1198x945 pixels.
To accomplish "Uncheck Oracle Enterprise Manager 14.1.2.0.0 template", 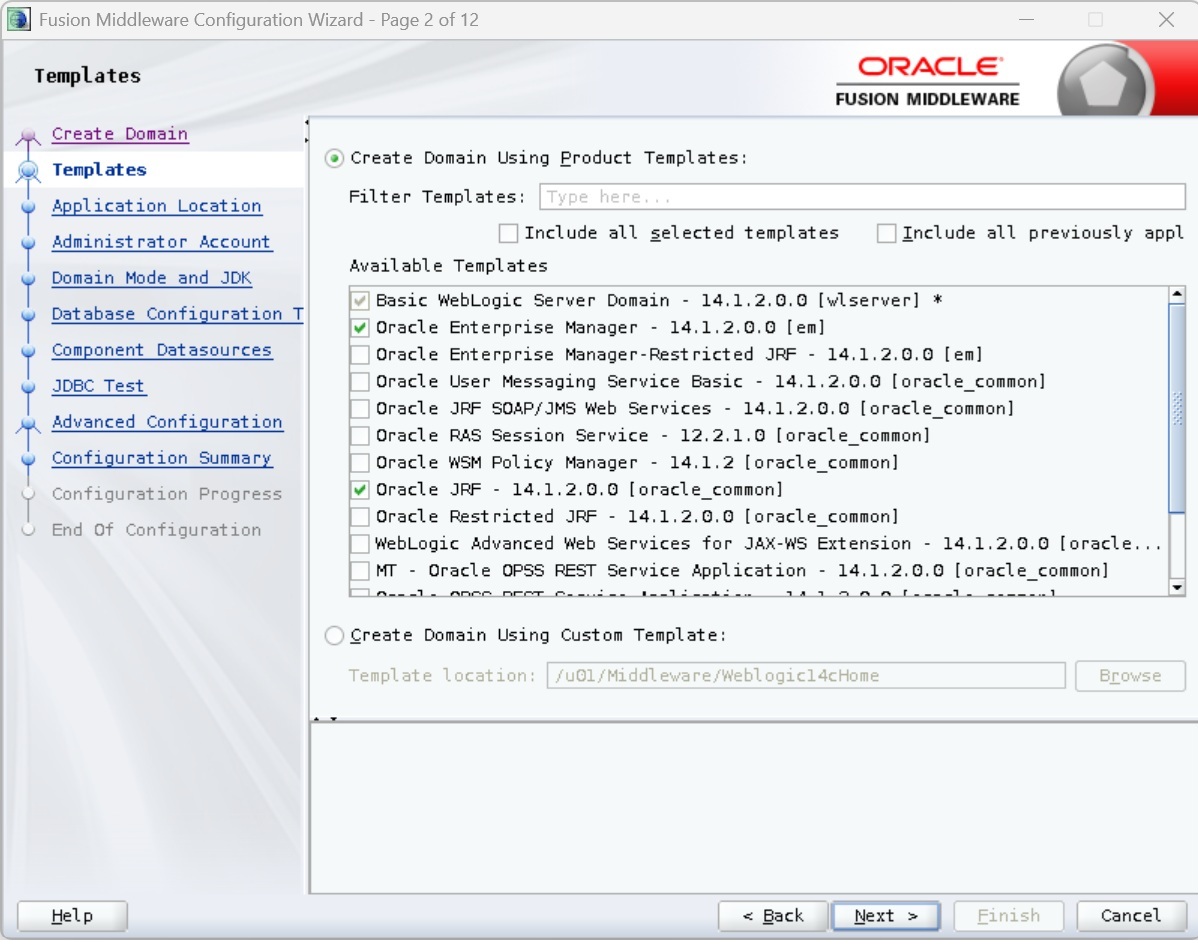I will pos(359,328).
